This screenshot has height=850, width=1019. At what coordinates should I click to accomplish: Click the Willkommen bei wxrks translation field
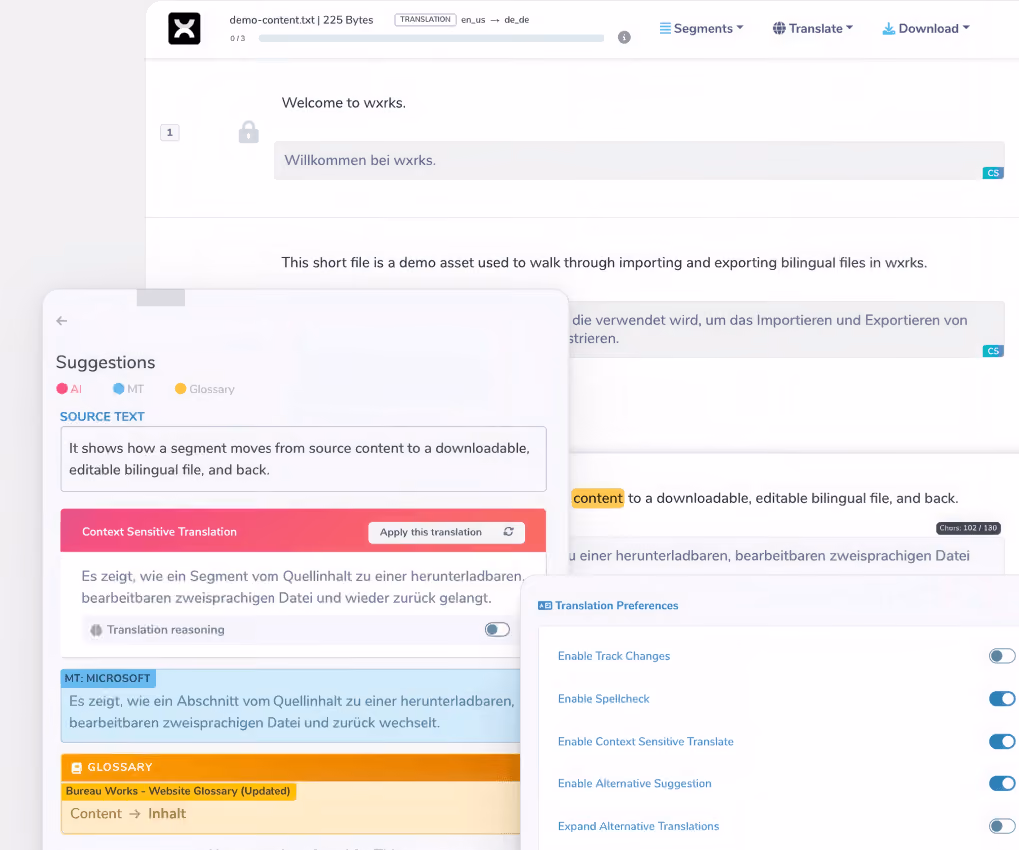click(x=639, y=161)
